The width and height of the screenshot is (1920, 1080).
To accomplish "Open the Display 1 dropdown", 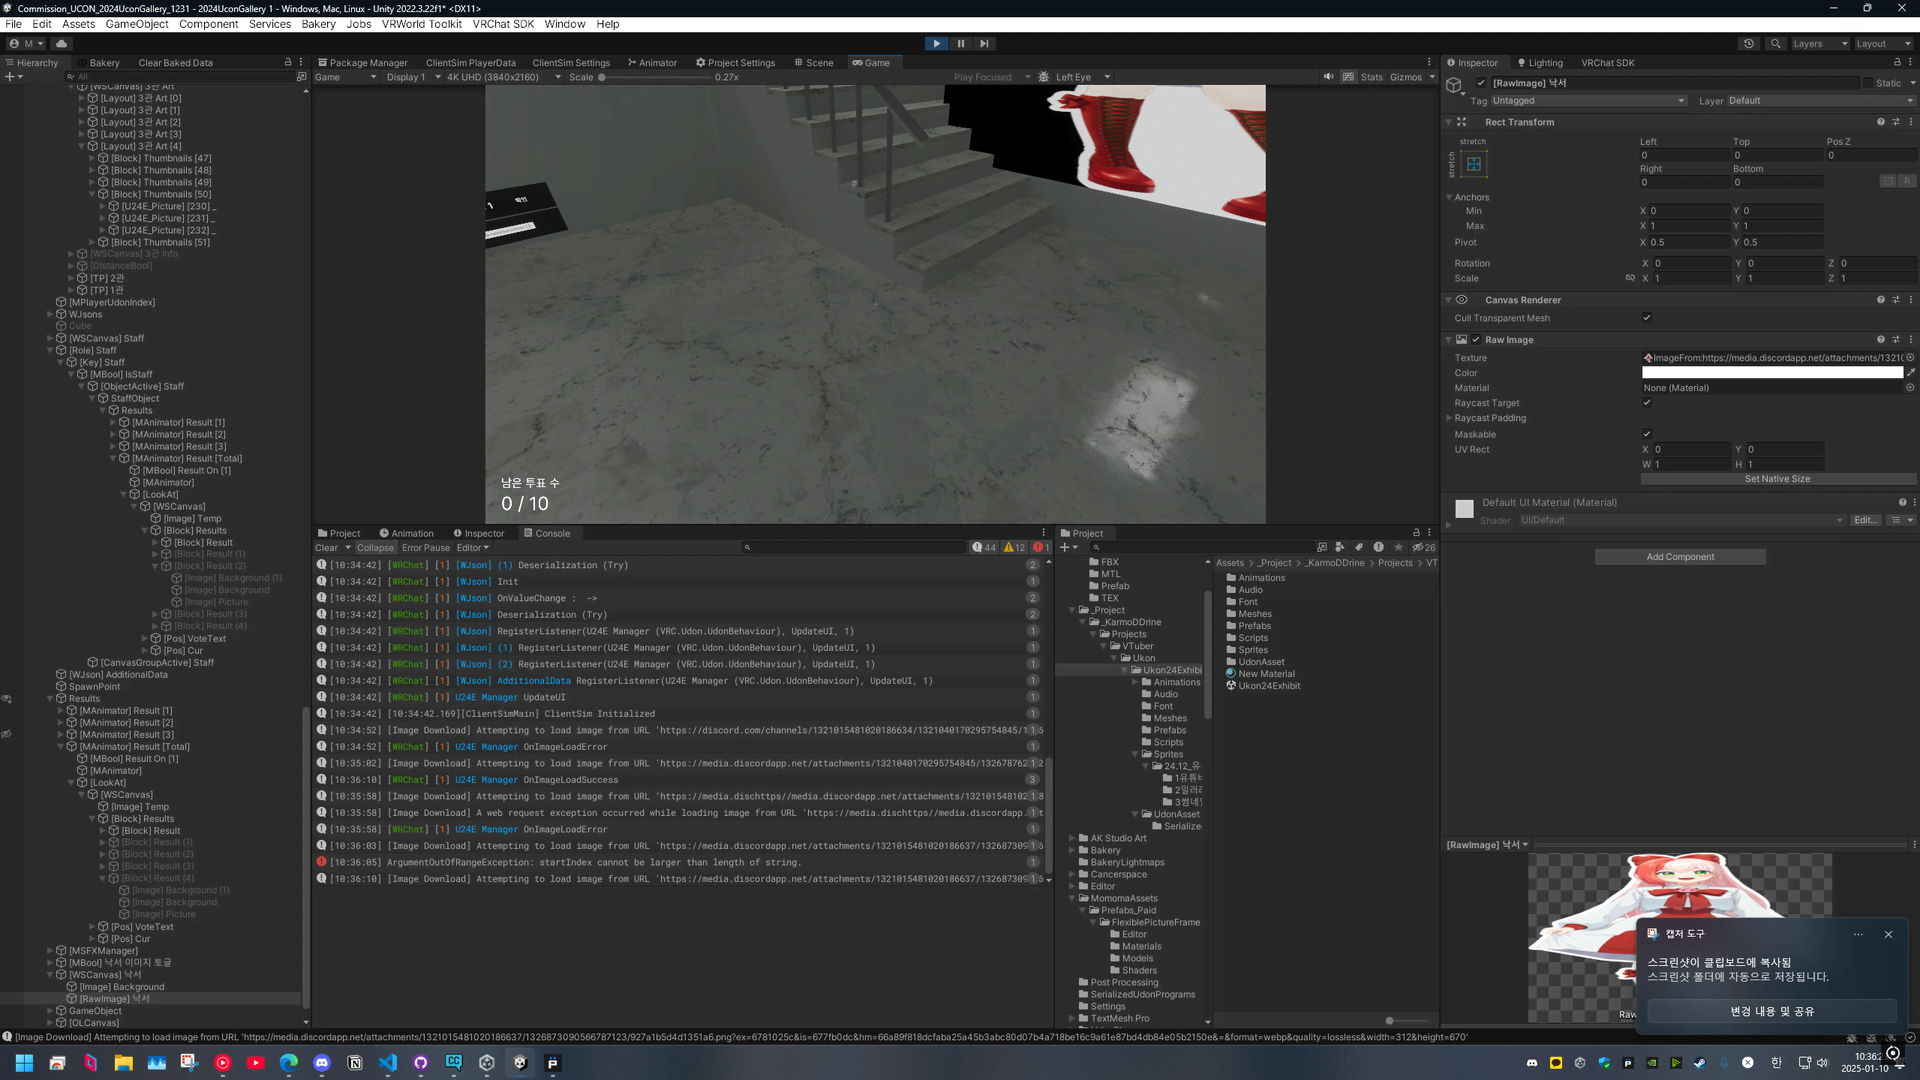I will point(413,77).
